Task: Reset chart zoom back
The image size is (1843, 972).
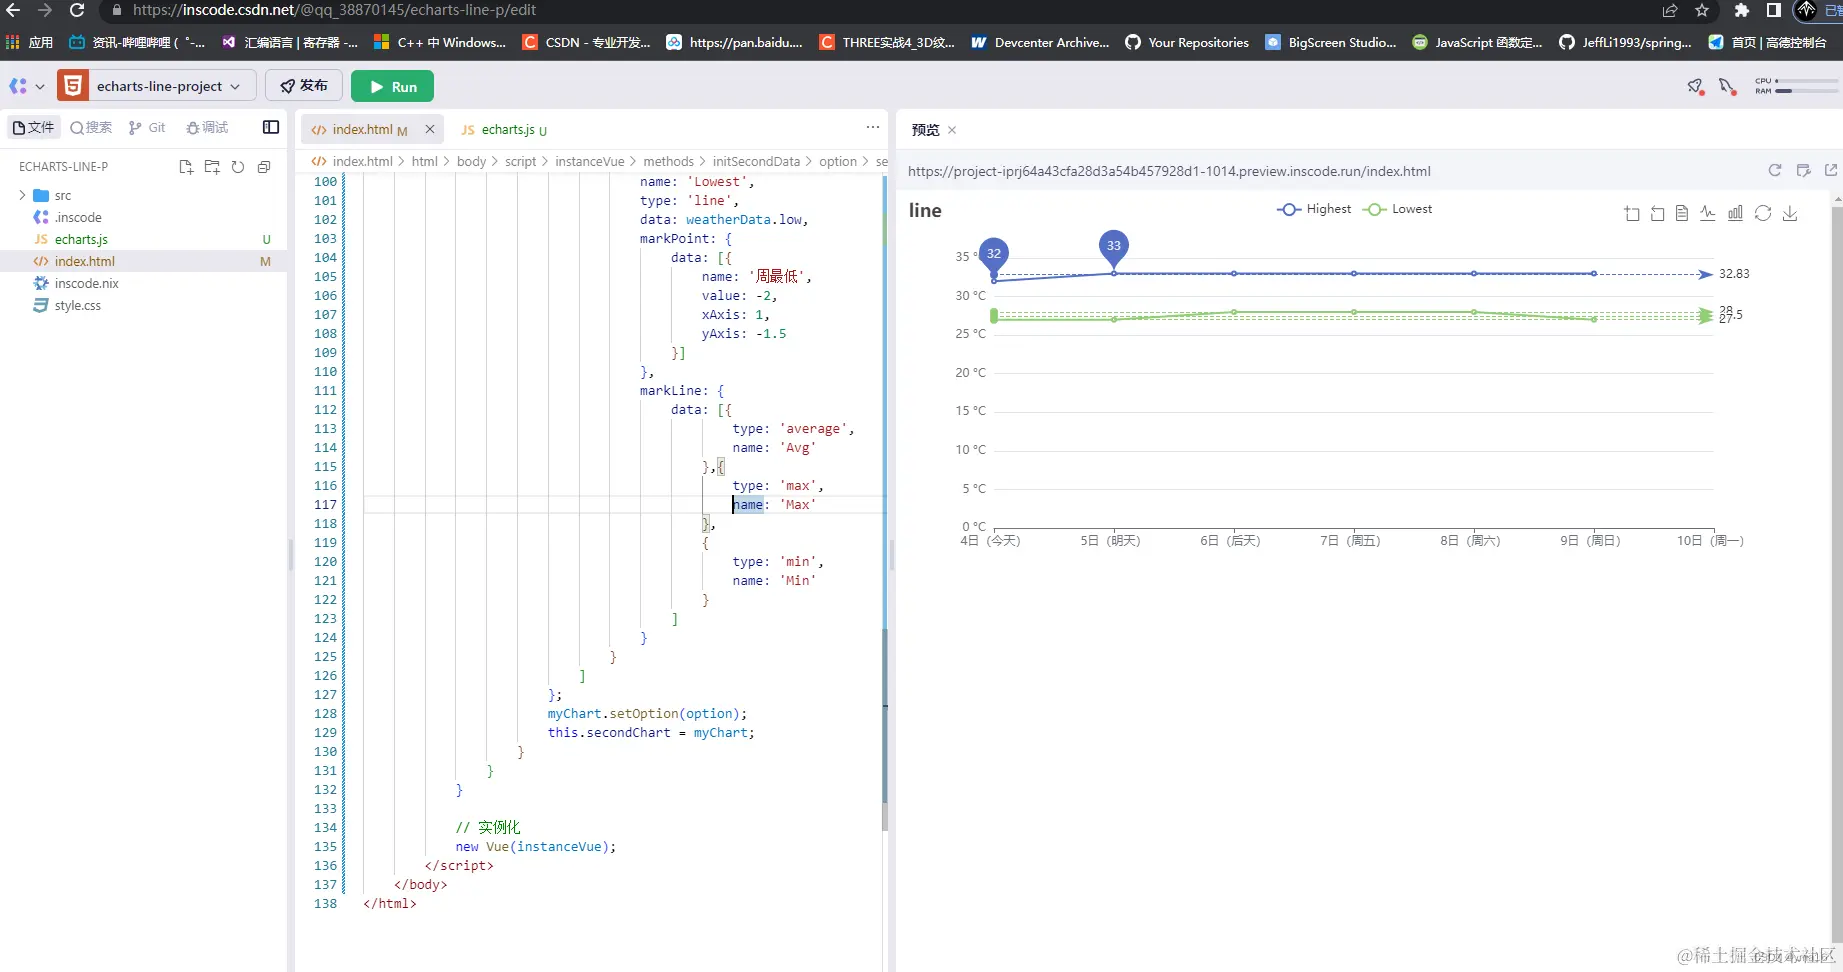Action: [1657, 213]
